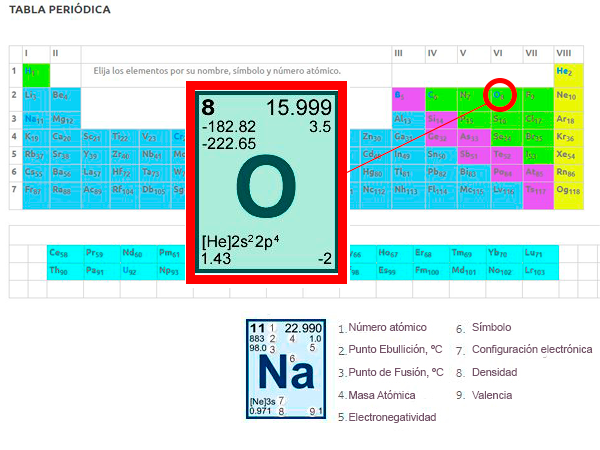
Task: Select Antimony Sb51 element
Action: pos(474,156)
